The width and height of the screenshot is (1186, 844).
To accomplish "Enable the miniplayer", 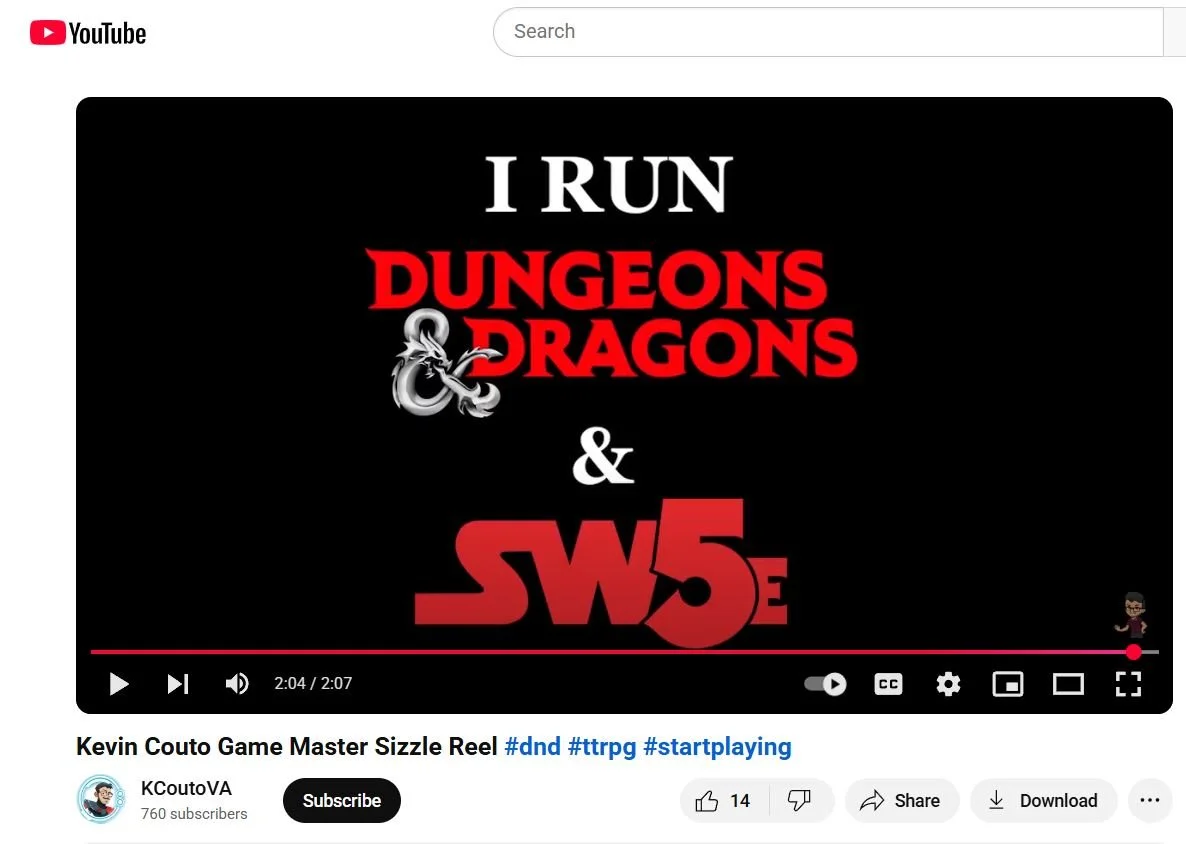I will click(x=1007, y=684).
